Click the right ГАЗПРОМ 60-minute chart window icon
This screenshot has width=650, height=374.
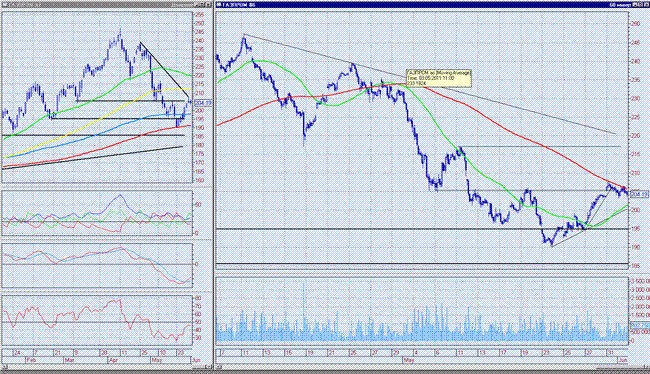pos(218,5)
